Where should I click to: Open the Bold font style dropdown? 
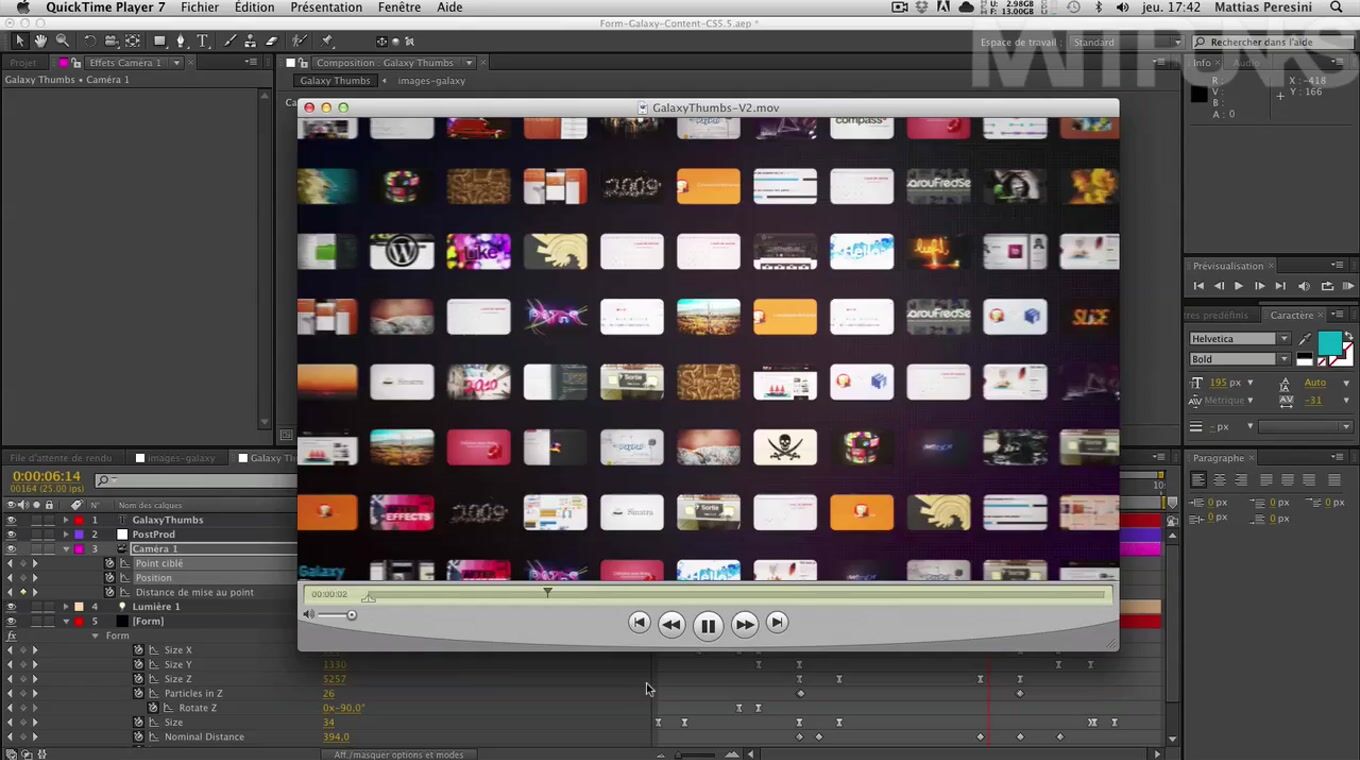(1284, 359)
